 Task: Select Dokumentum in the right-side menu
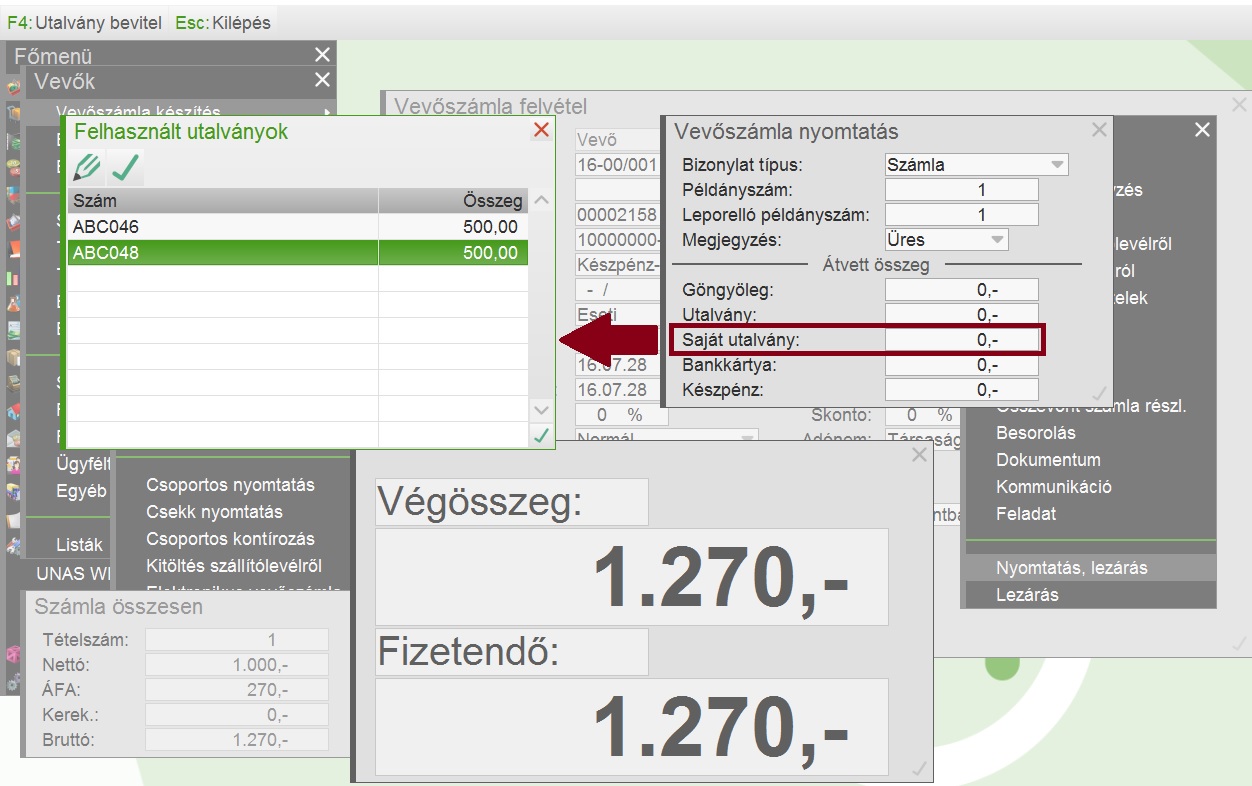[1048, 460]
